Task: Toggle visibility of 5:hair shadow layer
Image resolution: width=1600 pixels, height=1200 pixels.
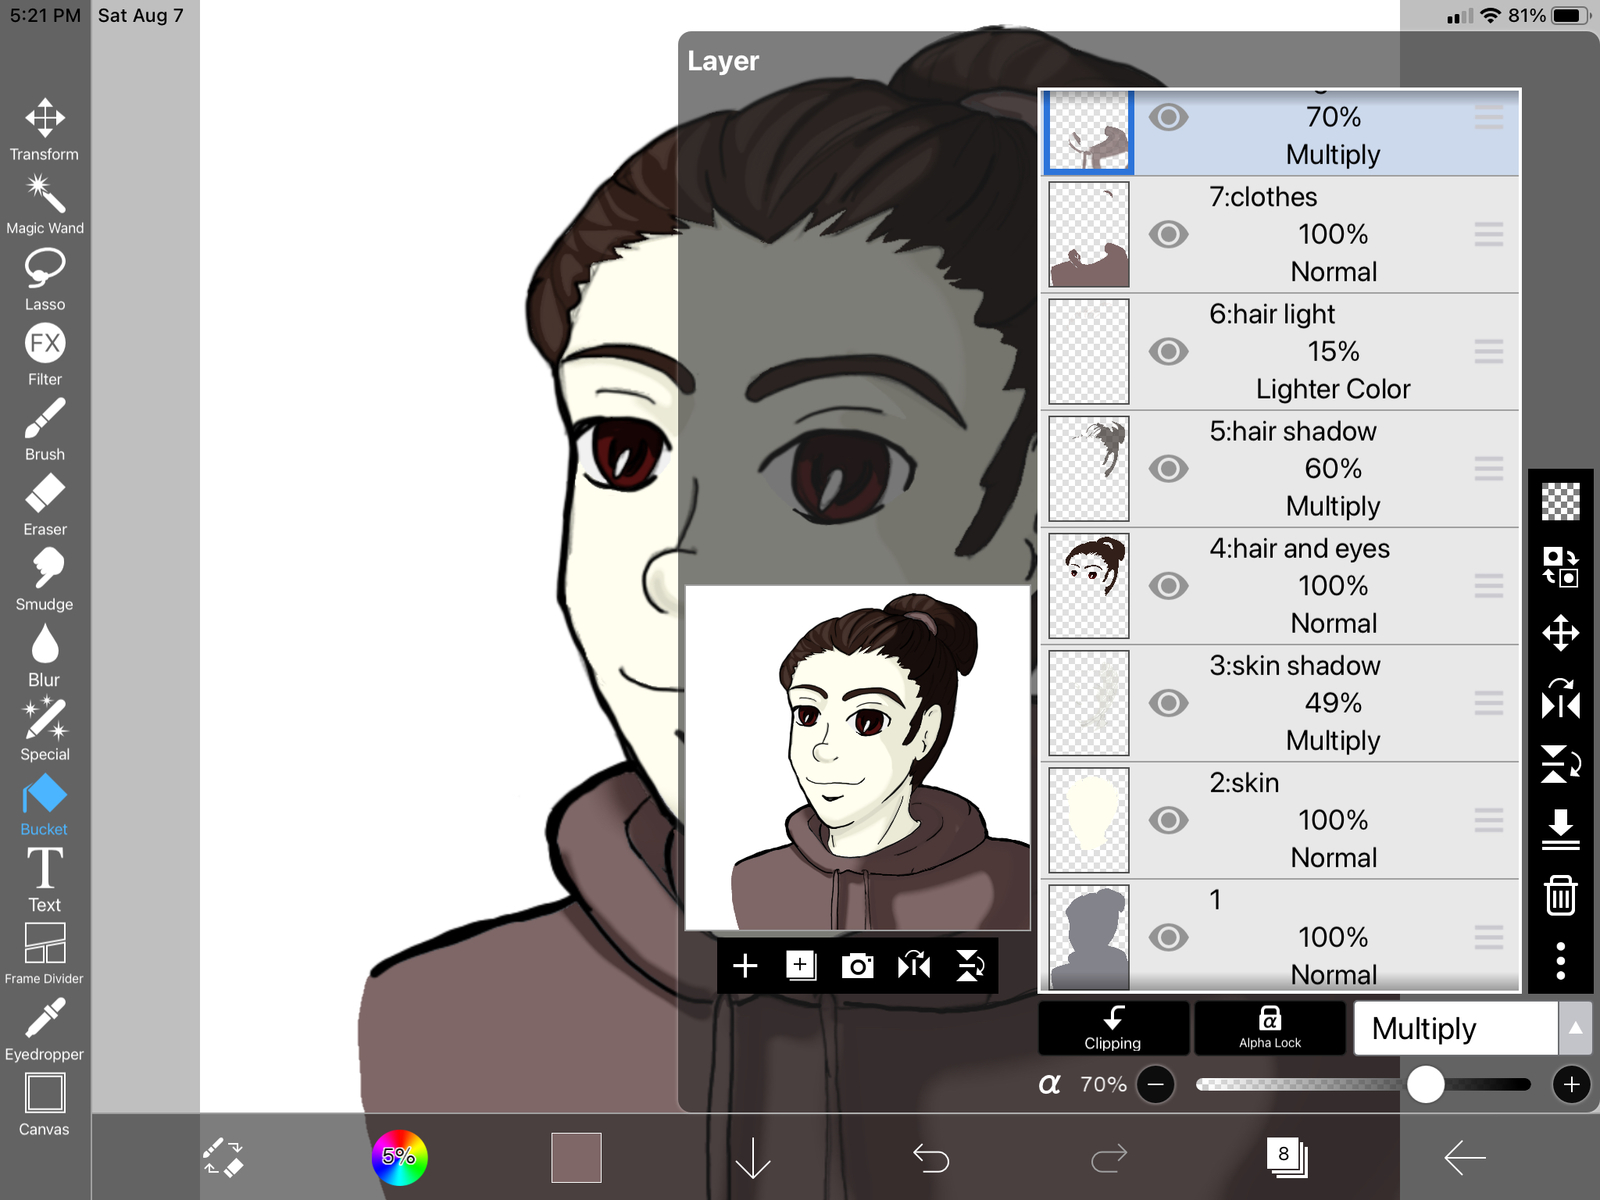Action: pos(1168,469)
